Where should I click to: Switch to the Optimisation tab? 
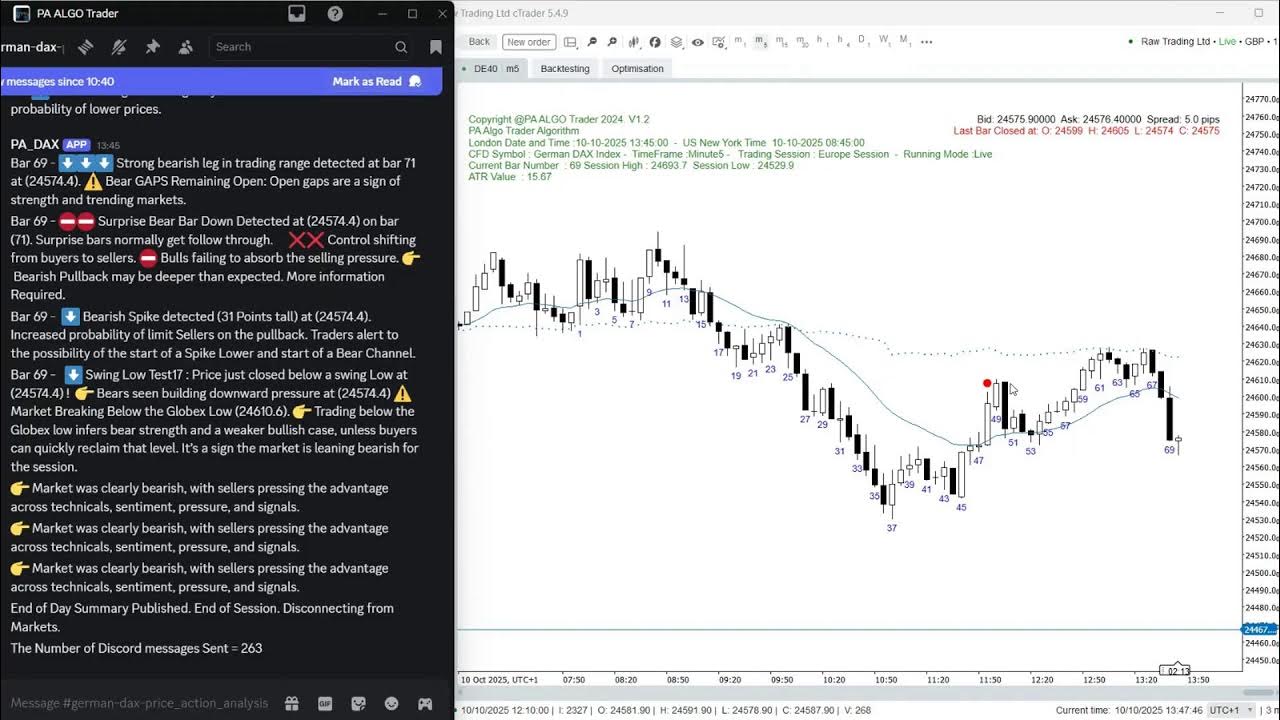click(x=636, y=68)
